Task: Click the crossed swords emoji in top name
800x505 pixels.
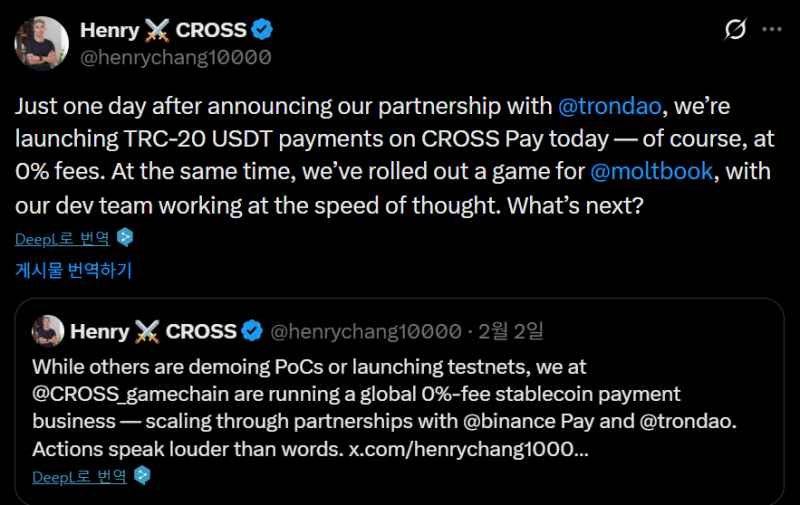Action: tap(156, 31)
